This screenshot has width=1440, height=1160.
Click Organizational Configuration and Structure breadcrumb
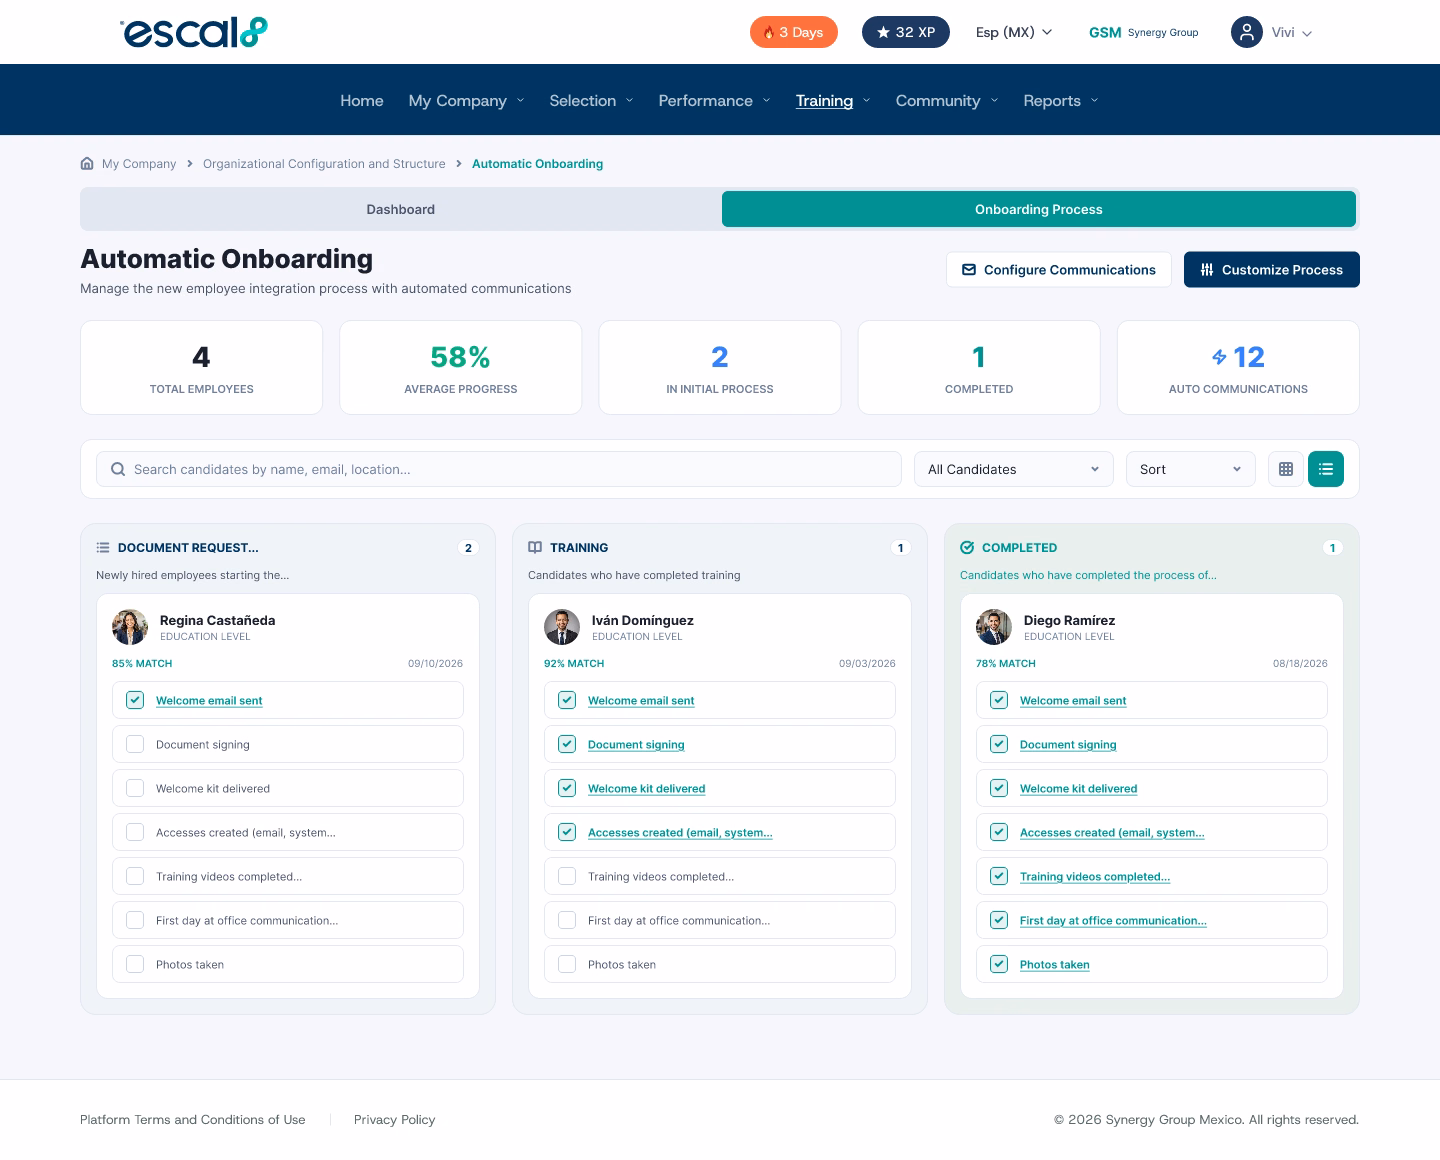click(324, 163)
